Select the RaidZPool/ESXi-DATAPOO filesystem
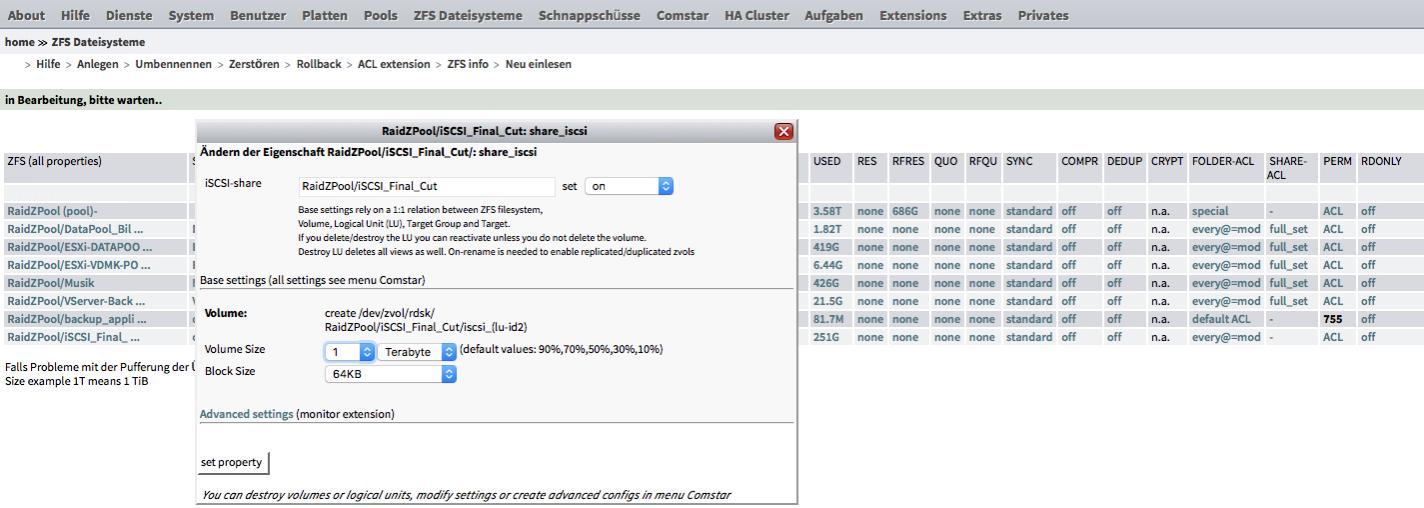The image size is (1424, 508). pyautogui.click(x=79, y=247)
